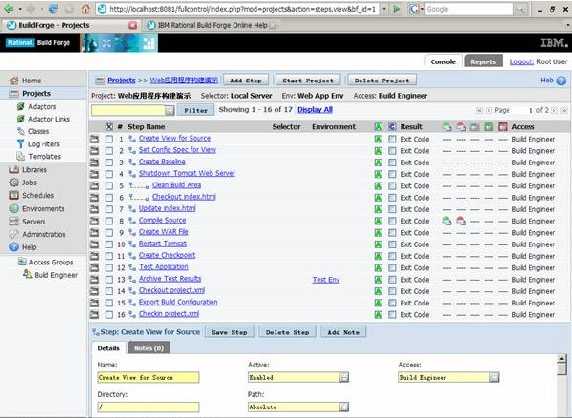Toggle result checkbox on Test Application row
Image resolution: width=572 pixels, height=418 pixels.
coord(392,268)
